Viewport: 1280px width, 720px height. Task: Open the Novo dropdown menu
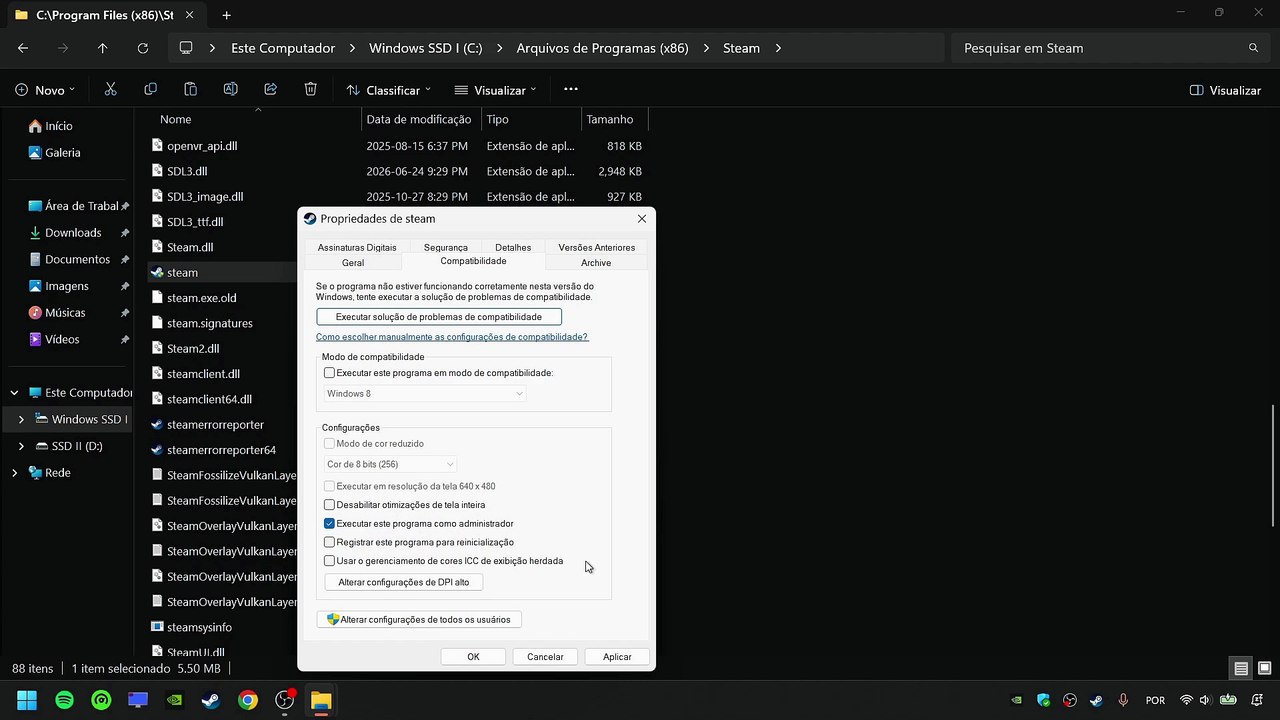click(45, 90)
